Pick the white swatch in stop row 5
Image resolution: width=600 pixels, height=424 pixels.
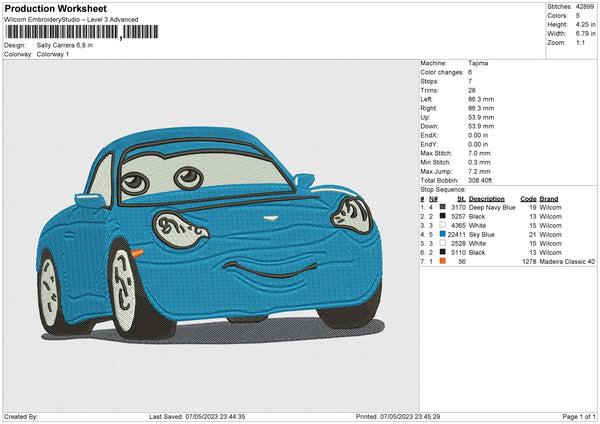443,243
